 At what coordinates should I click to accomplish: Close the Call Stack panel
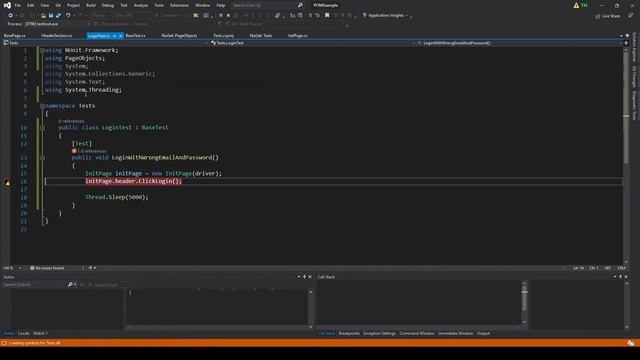626,277
